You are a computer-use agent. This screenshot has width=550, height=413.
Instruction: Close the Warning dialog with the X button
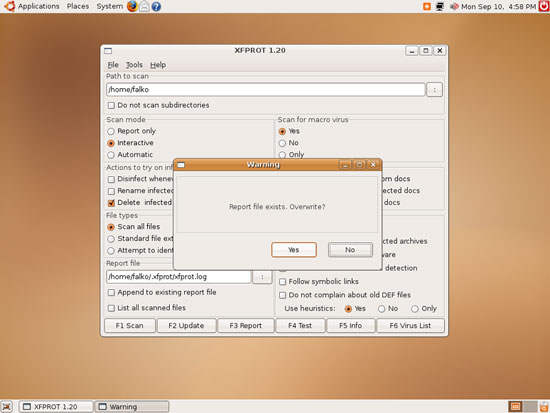click(373, 165)
